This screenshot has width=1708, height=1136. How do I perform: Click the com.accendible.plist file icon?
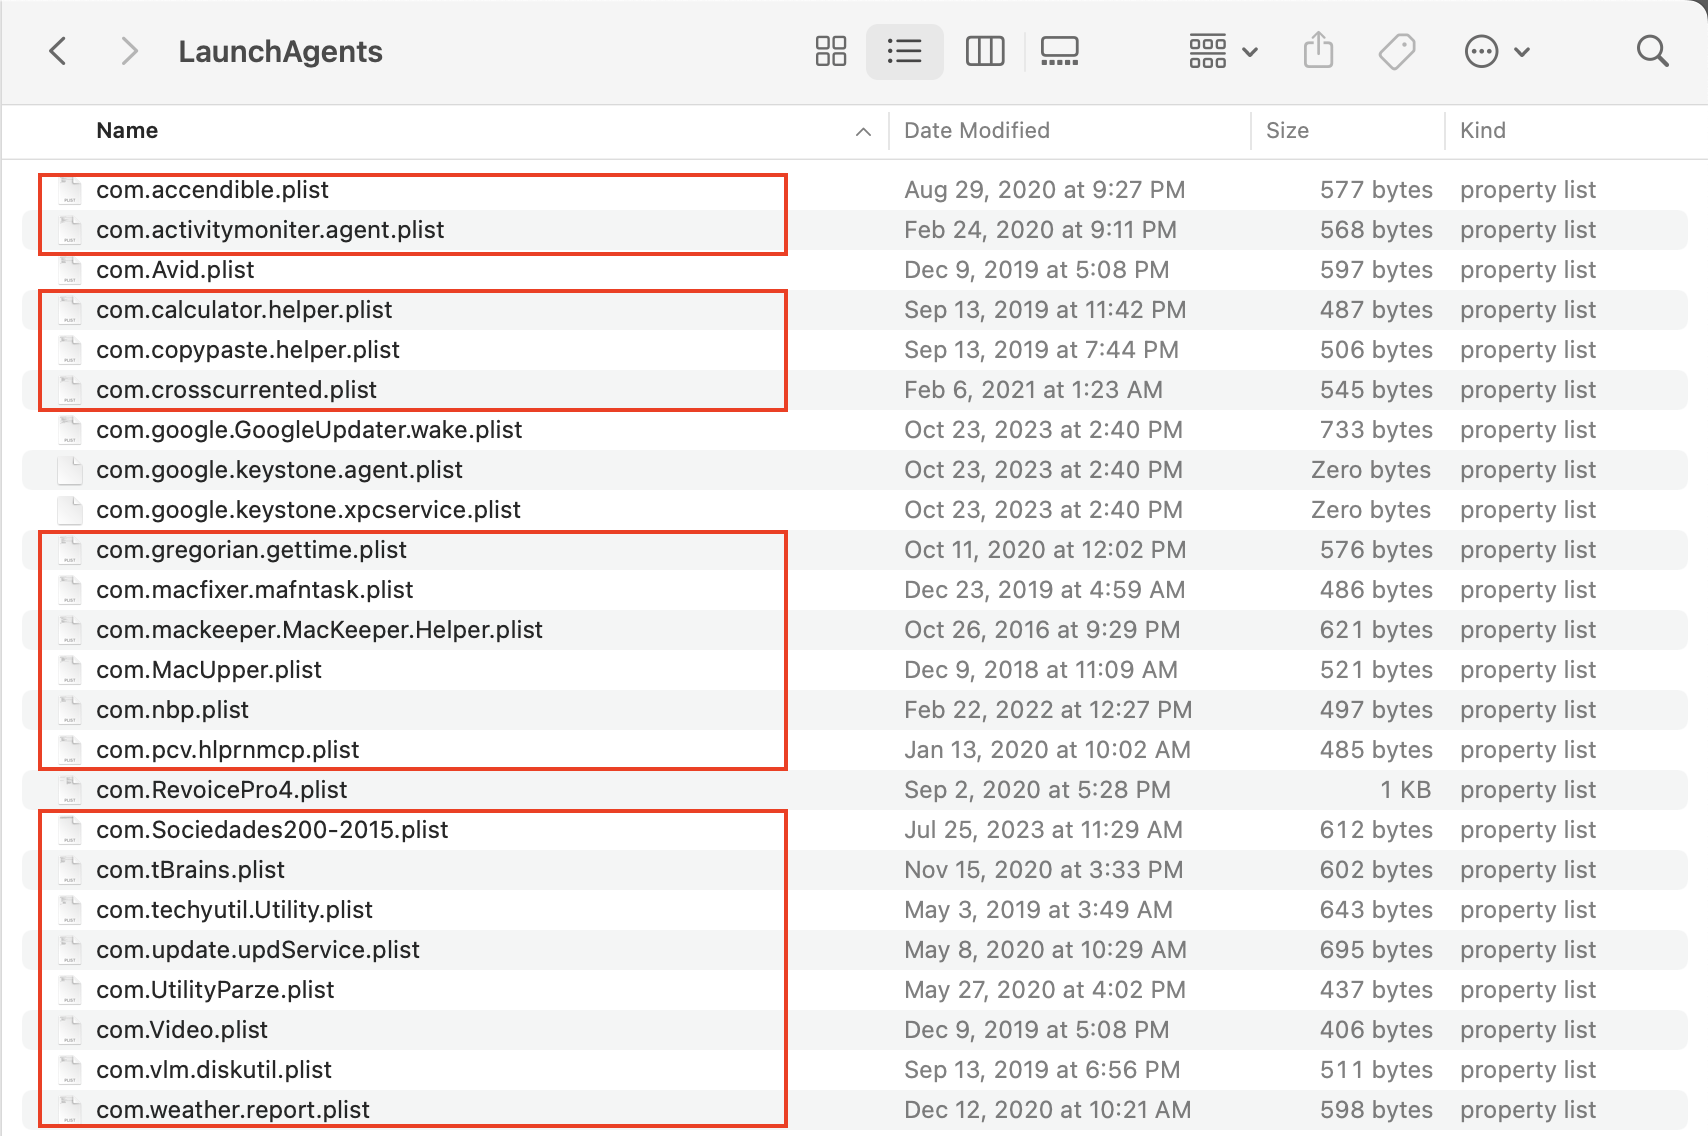pos(70,190)
